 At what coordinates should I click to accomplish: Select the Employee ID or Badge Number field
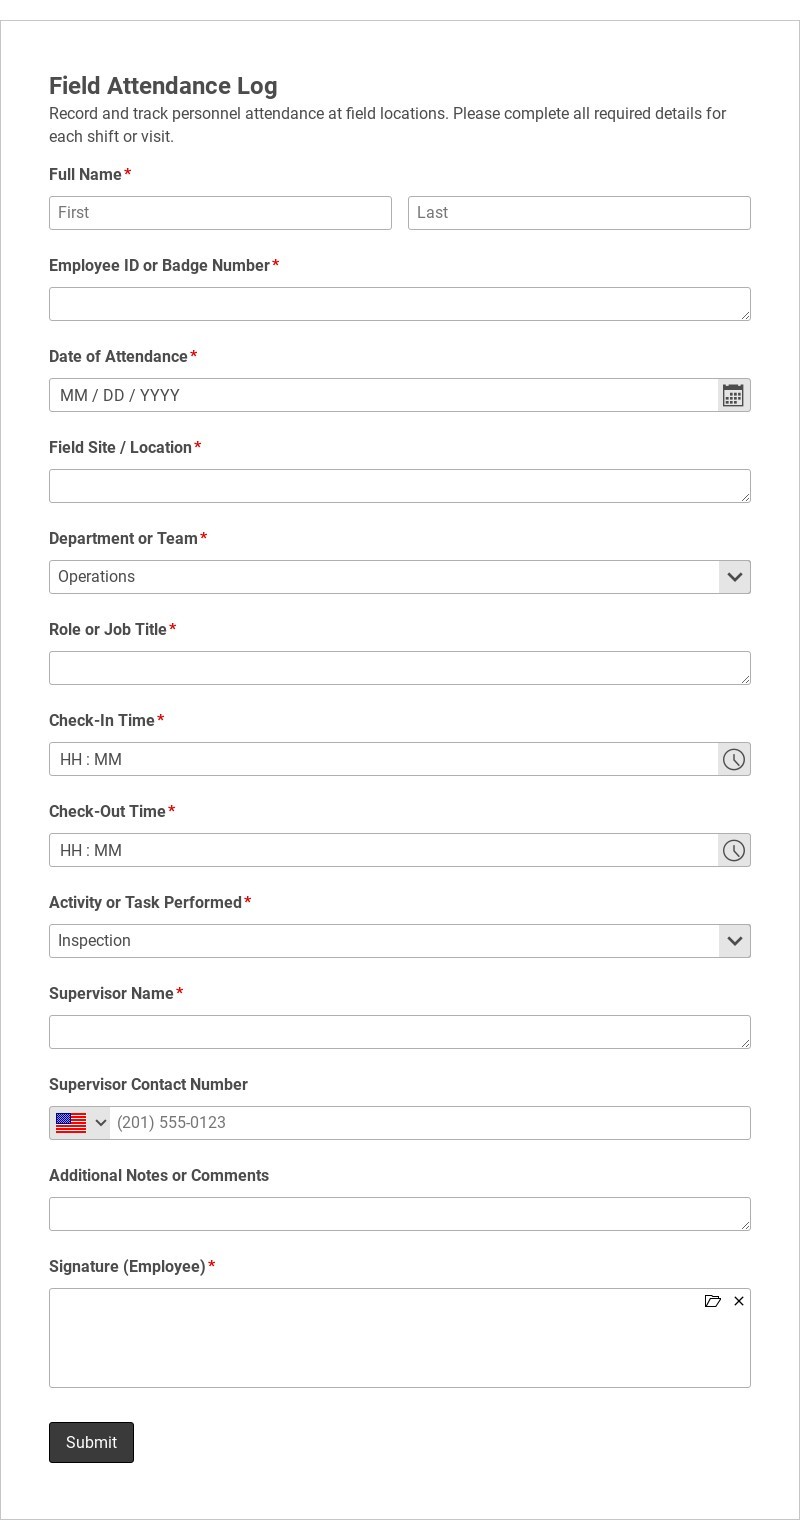(x=400, y=304)
